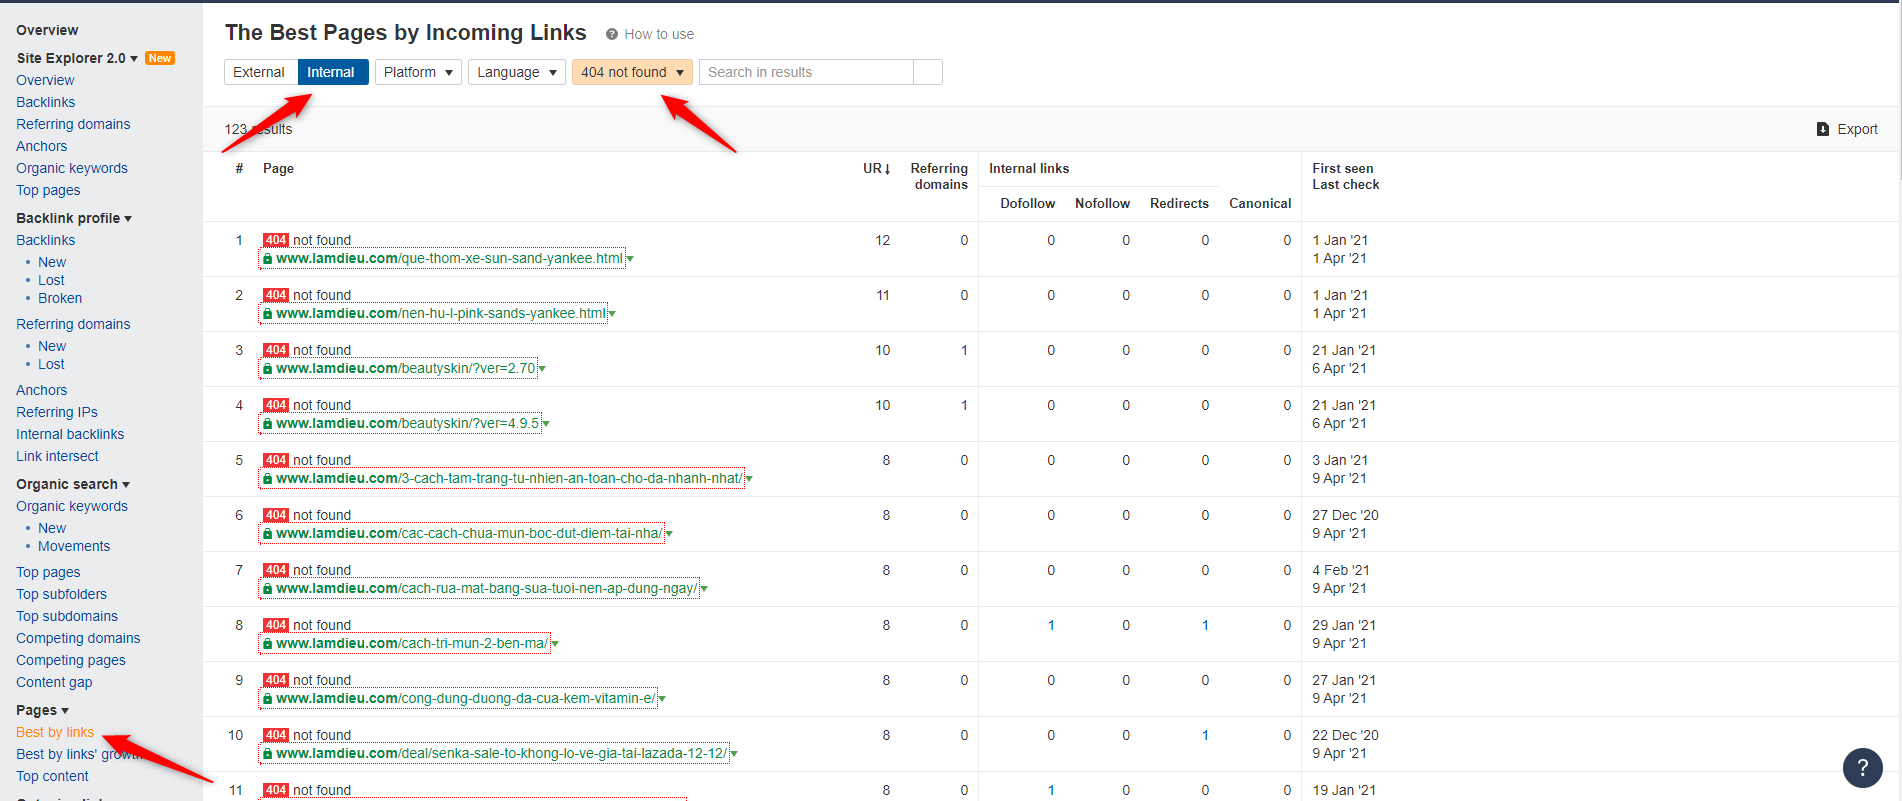1902x801 pixels.
Task: Open cong-dung-duong-da-cua-kem-vitamin-e page link
Action: pos(466,698)
